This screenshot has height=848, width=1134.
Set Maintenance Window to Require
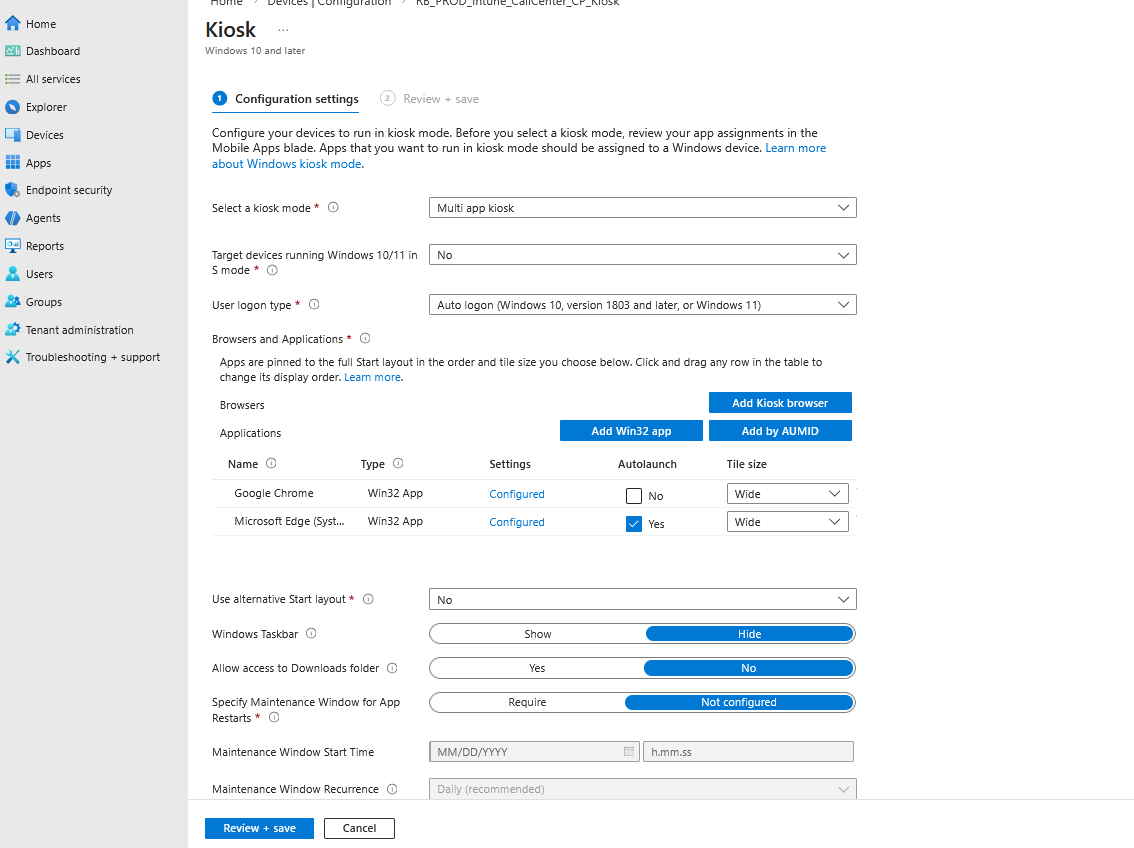527,702
